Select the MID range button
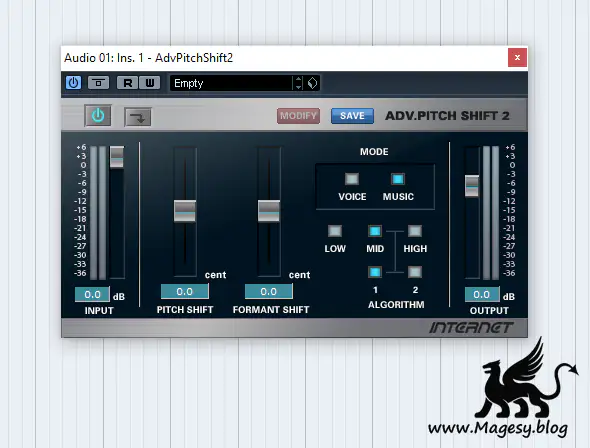The height and width of the screenshot is (448, 590). tap(375, 231)
